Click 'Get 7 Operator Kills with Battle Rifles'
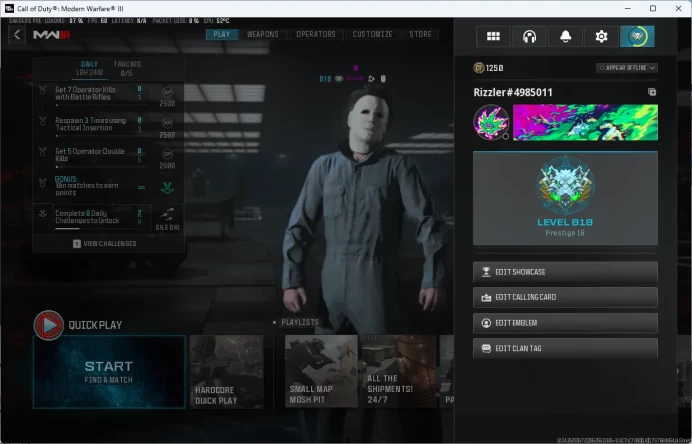 coord(85,93)
